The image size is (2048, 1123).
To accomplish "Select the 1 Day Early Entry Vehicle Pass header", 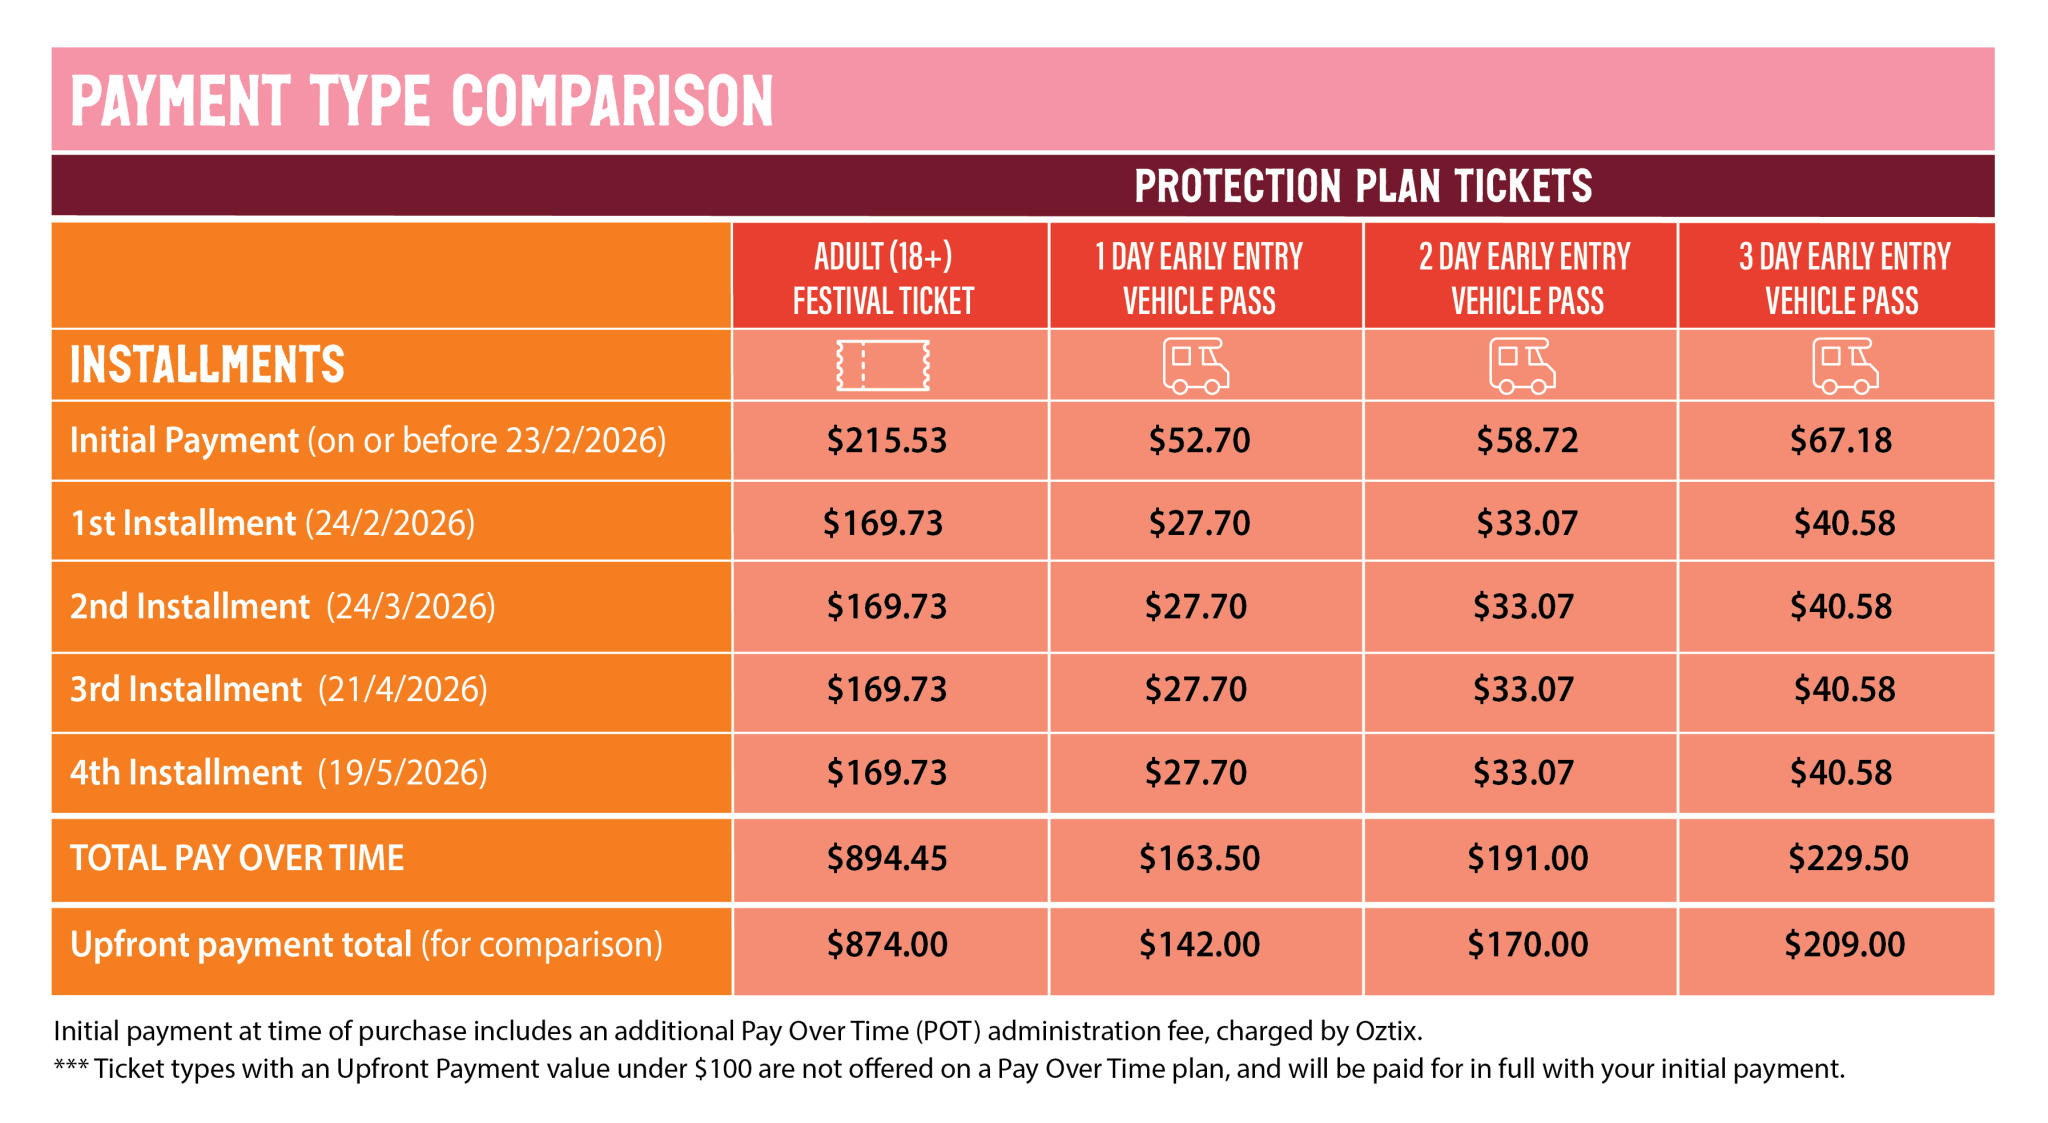I will [x=1199, y=278].
